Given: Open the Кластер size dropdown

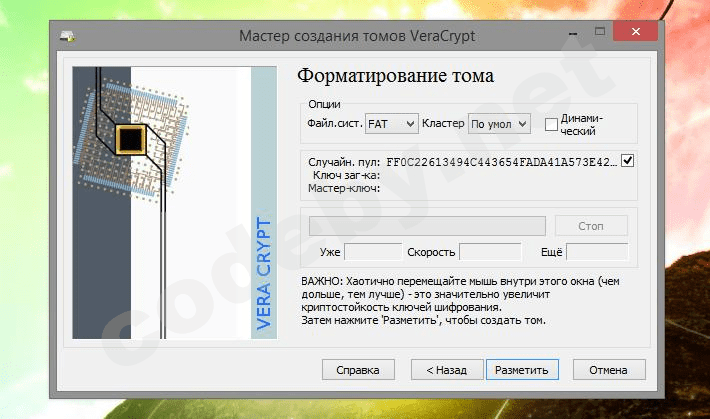Looking at the screenshot, I should (x=499, y=124).
